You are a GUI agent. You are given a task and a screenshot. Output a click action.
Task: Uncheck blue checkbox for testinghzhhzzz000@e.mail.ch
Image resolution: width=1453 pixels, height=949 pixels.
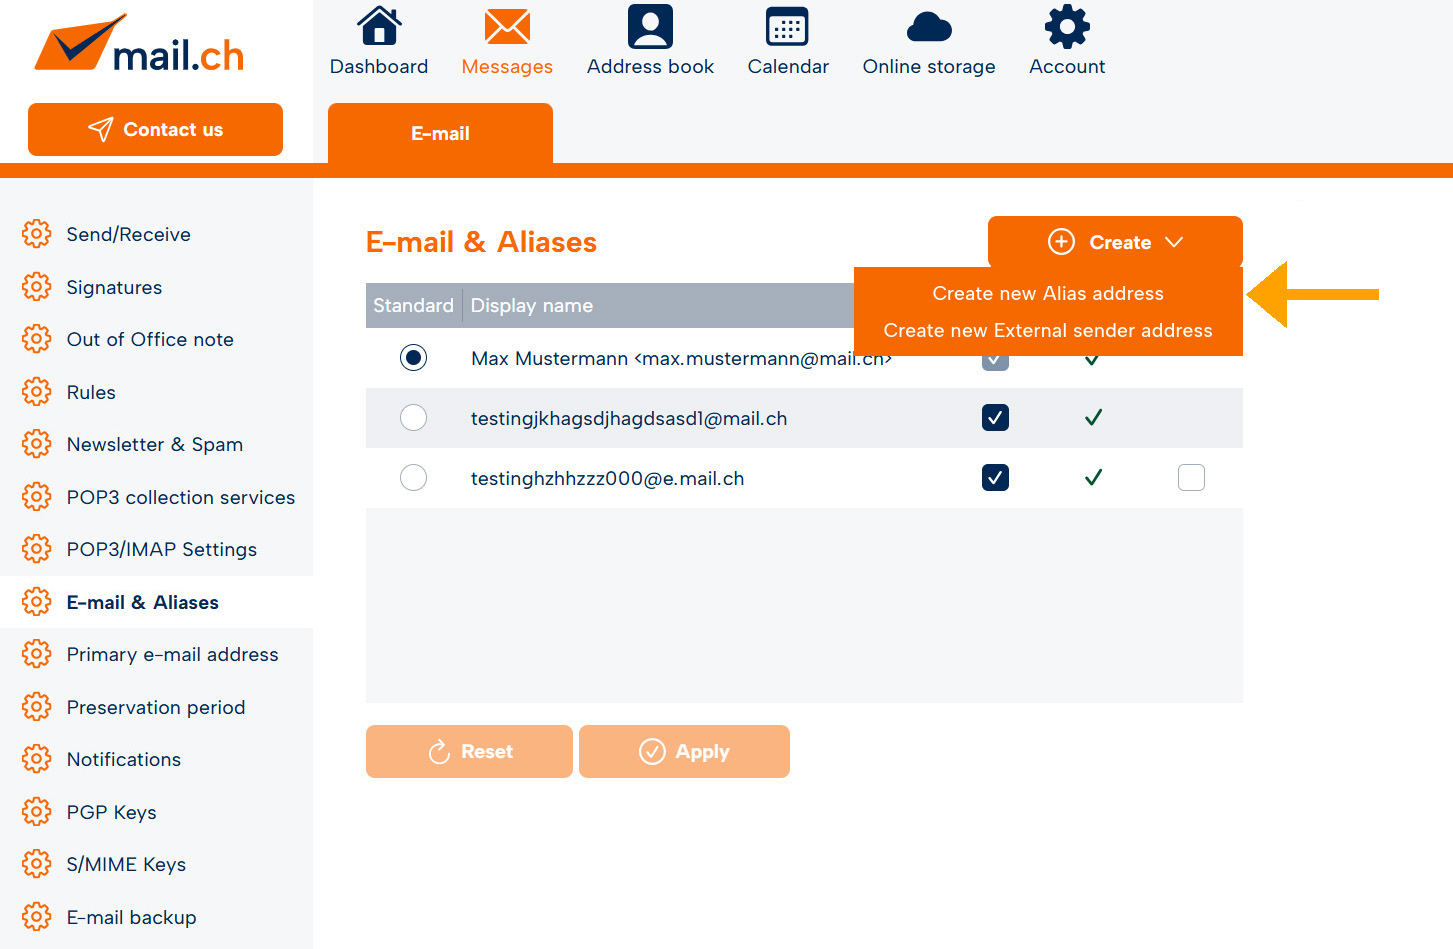995,478
